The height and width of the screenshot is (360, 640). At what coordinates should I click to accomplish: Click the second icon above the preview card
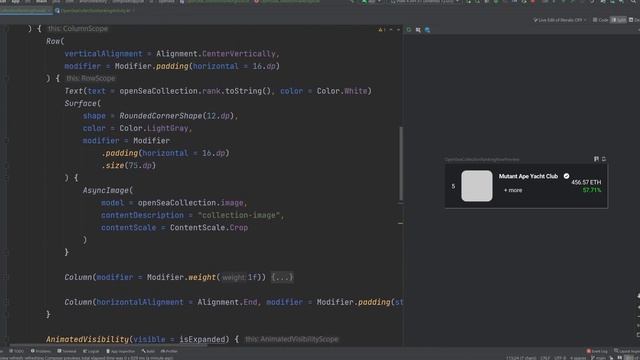point(604,159)
